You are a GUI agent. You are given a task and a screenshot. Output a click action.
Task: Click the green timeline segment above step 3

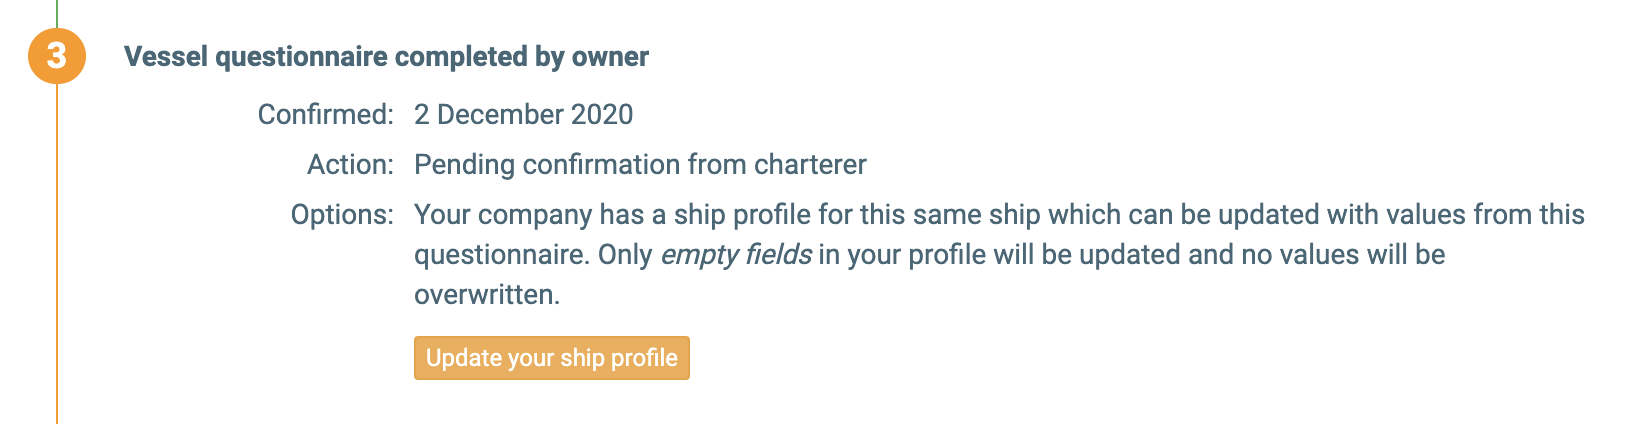(57, 12)
